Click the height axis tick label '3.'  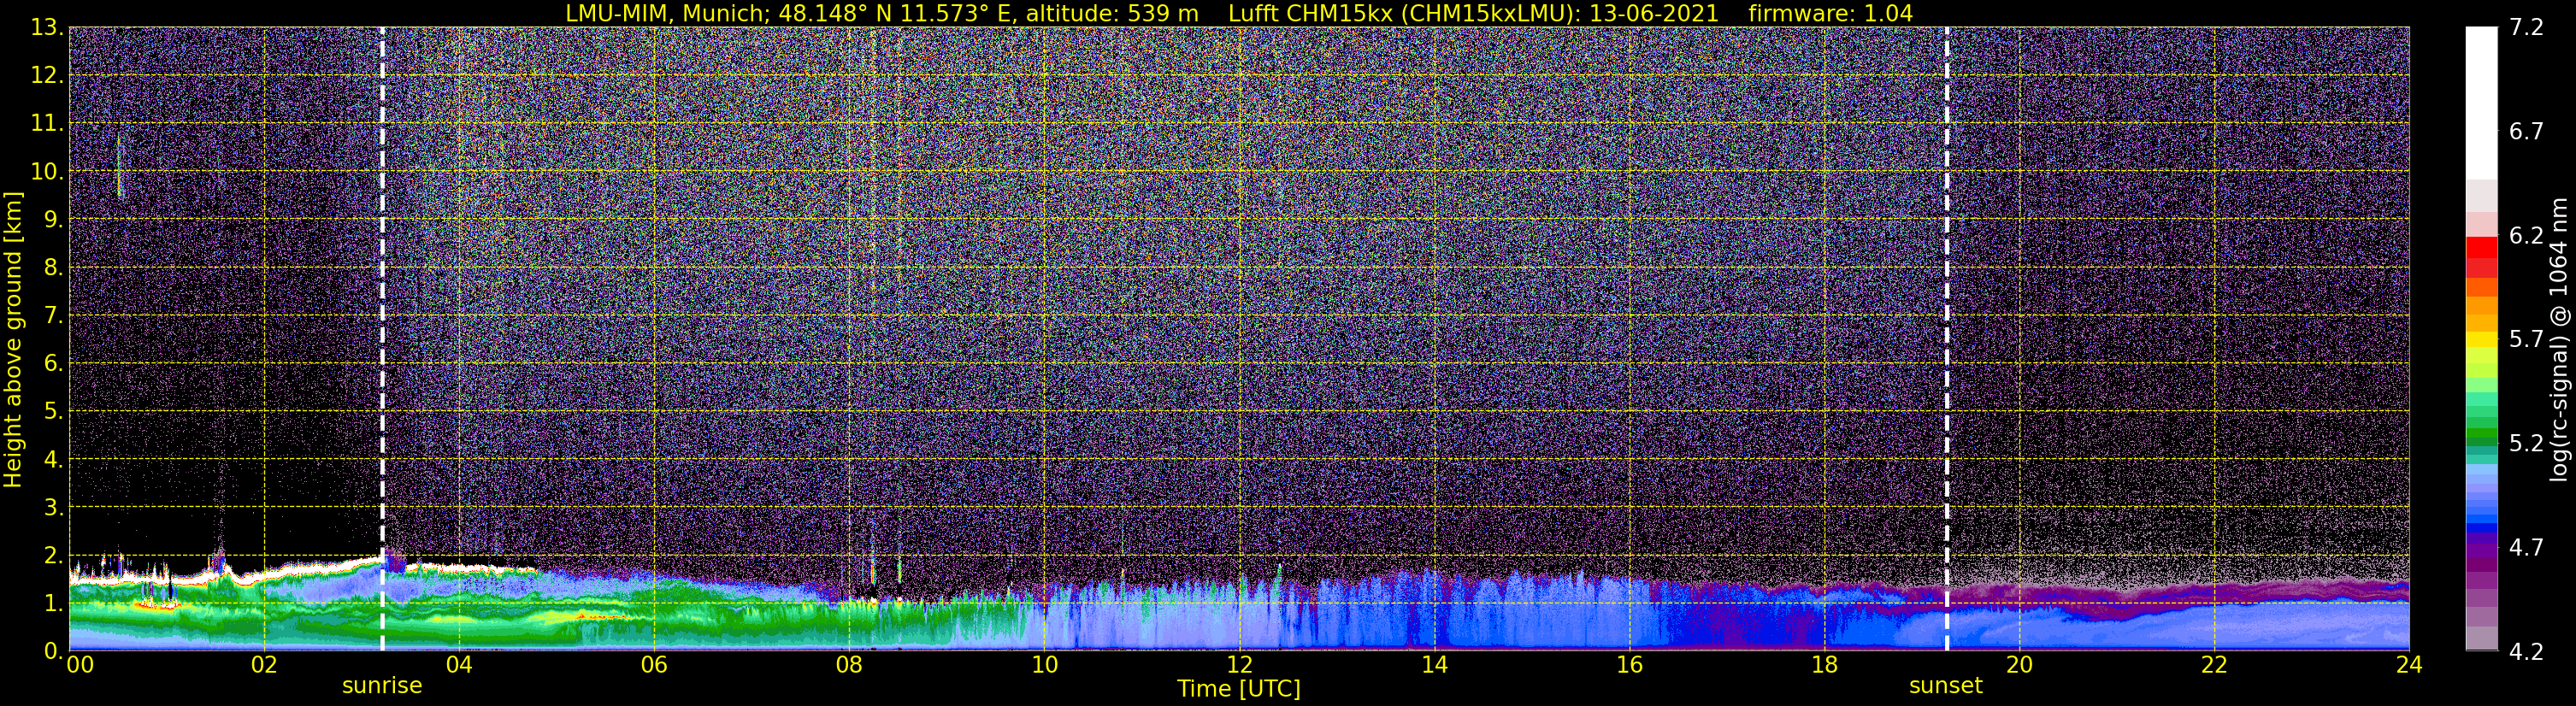52,507
